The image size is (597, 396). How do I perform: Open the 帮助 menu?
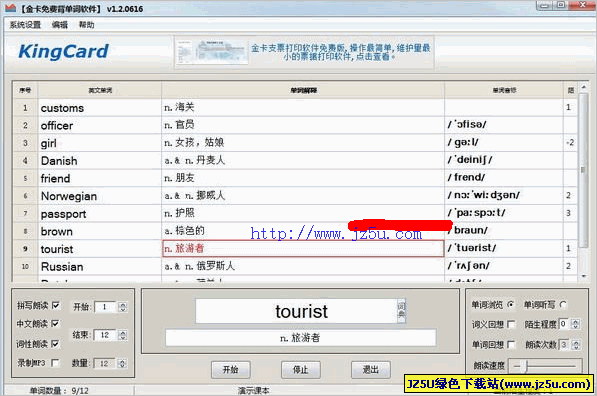tap(86, 25)
